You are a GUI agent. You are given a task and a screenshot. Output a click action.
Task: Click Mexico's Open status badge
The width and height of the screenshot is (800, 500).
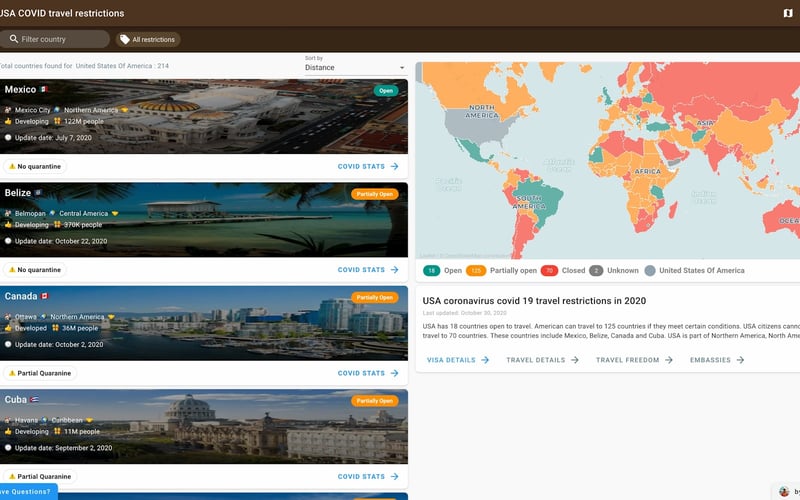tap(386, 91)
